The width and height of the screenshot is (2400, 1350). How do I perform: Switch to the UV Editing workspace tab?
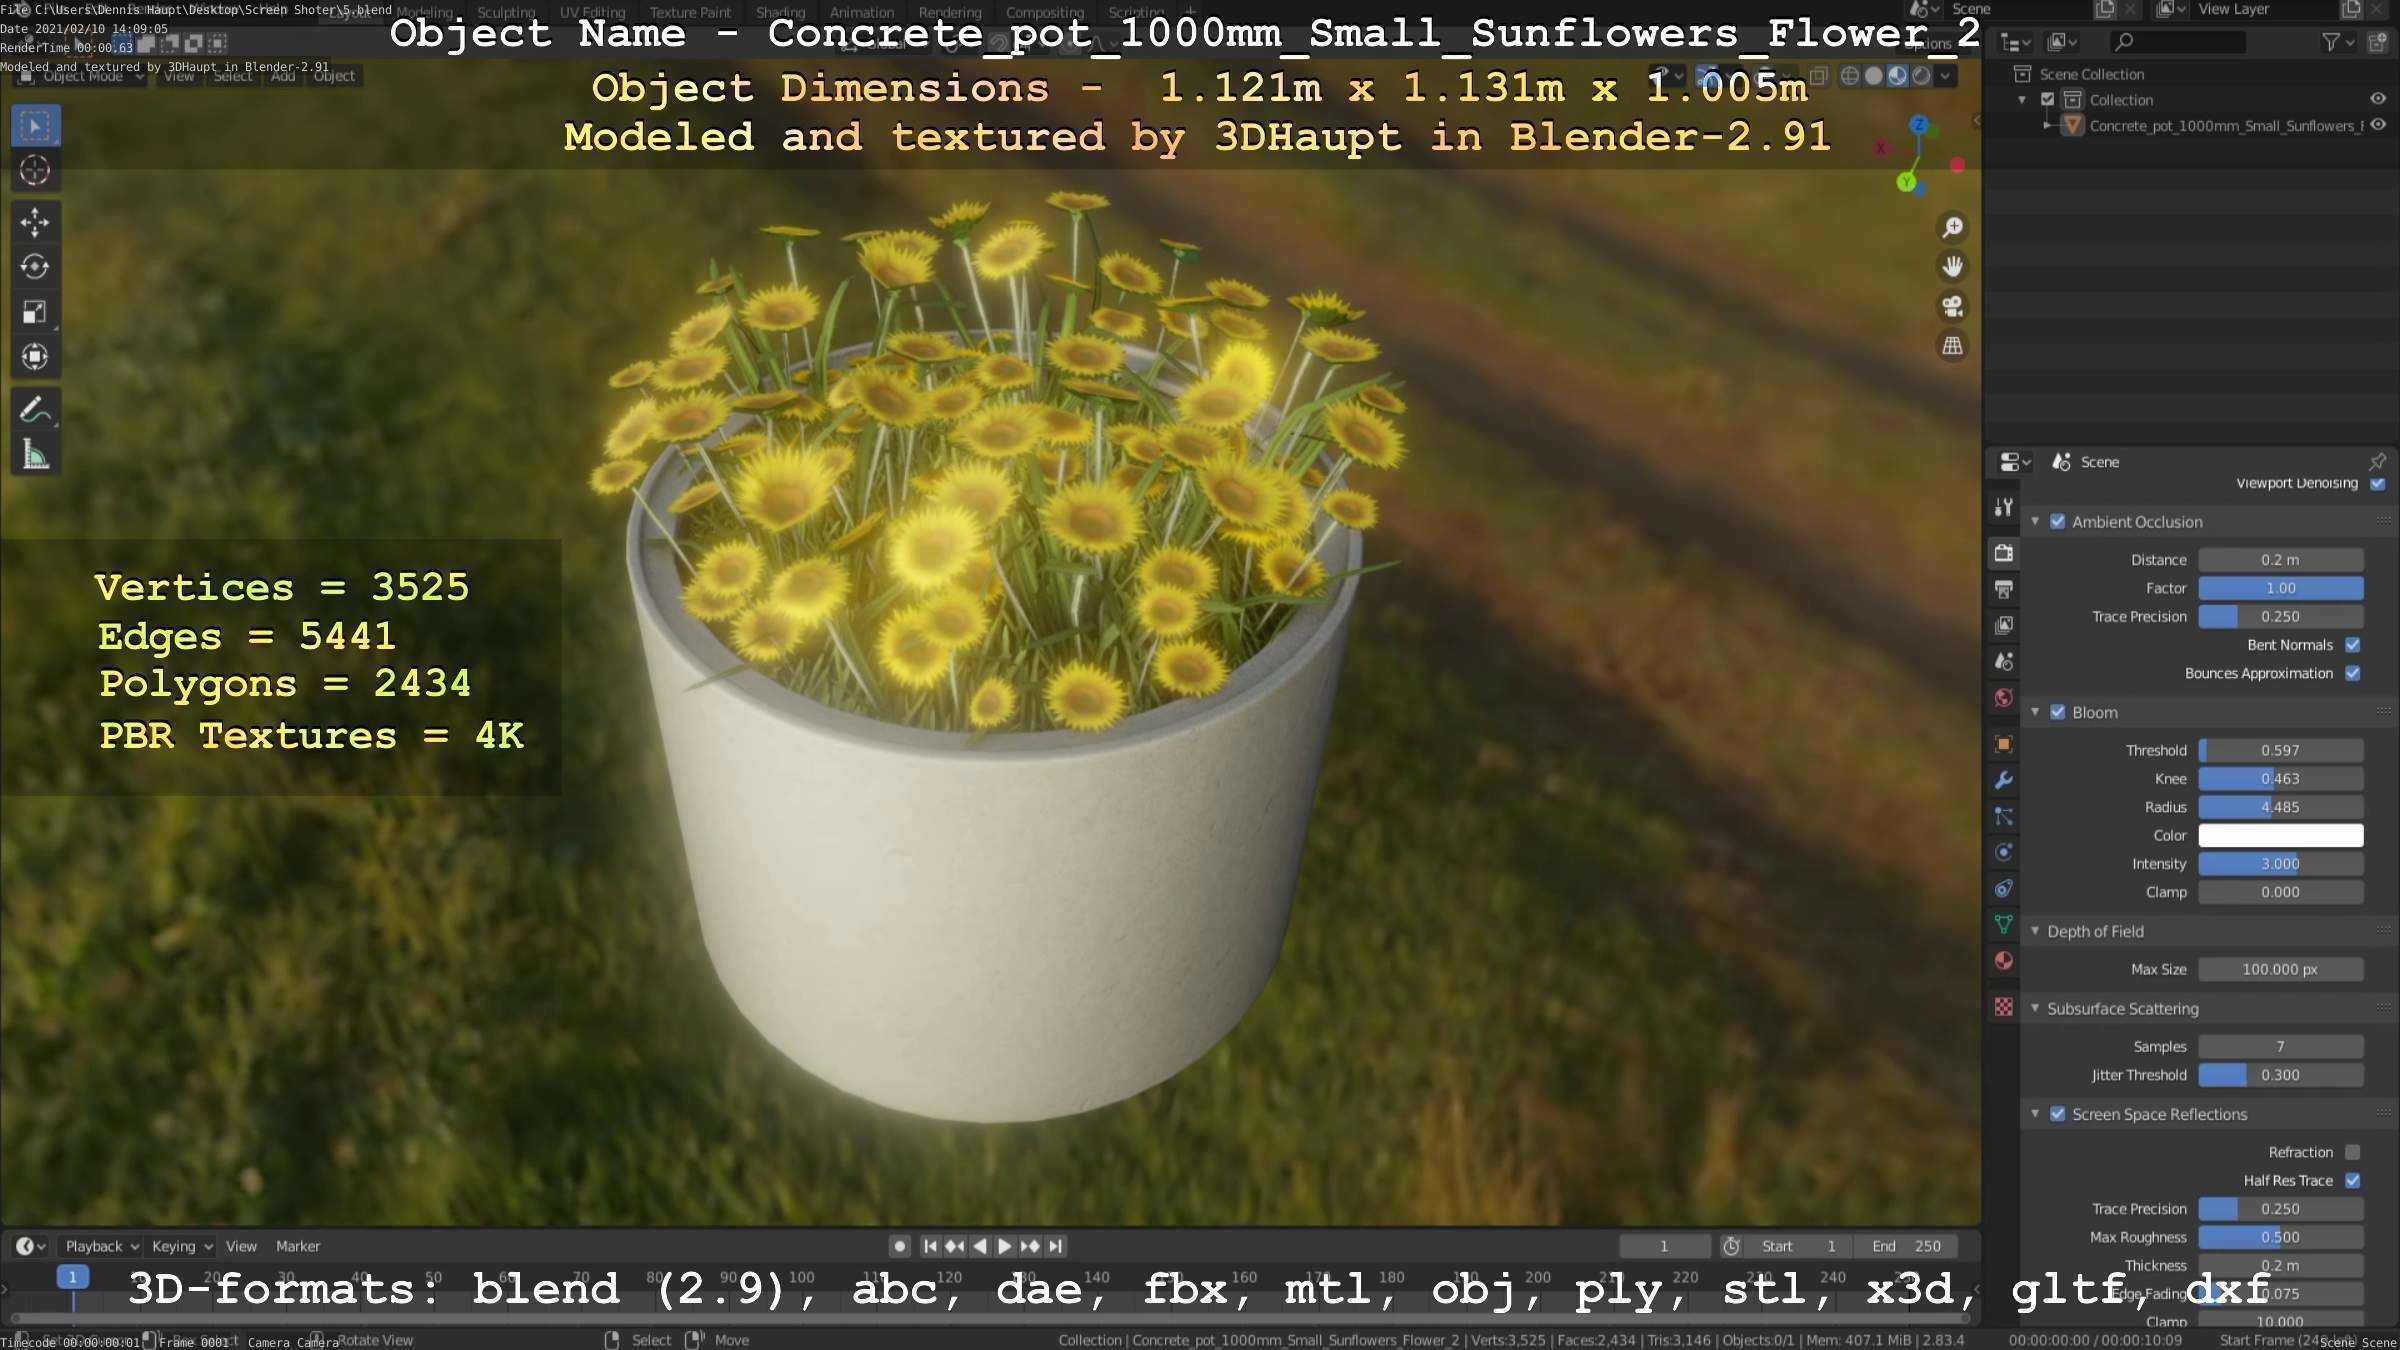pyautogui.click(x=592, y=12)
